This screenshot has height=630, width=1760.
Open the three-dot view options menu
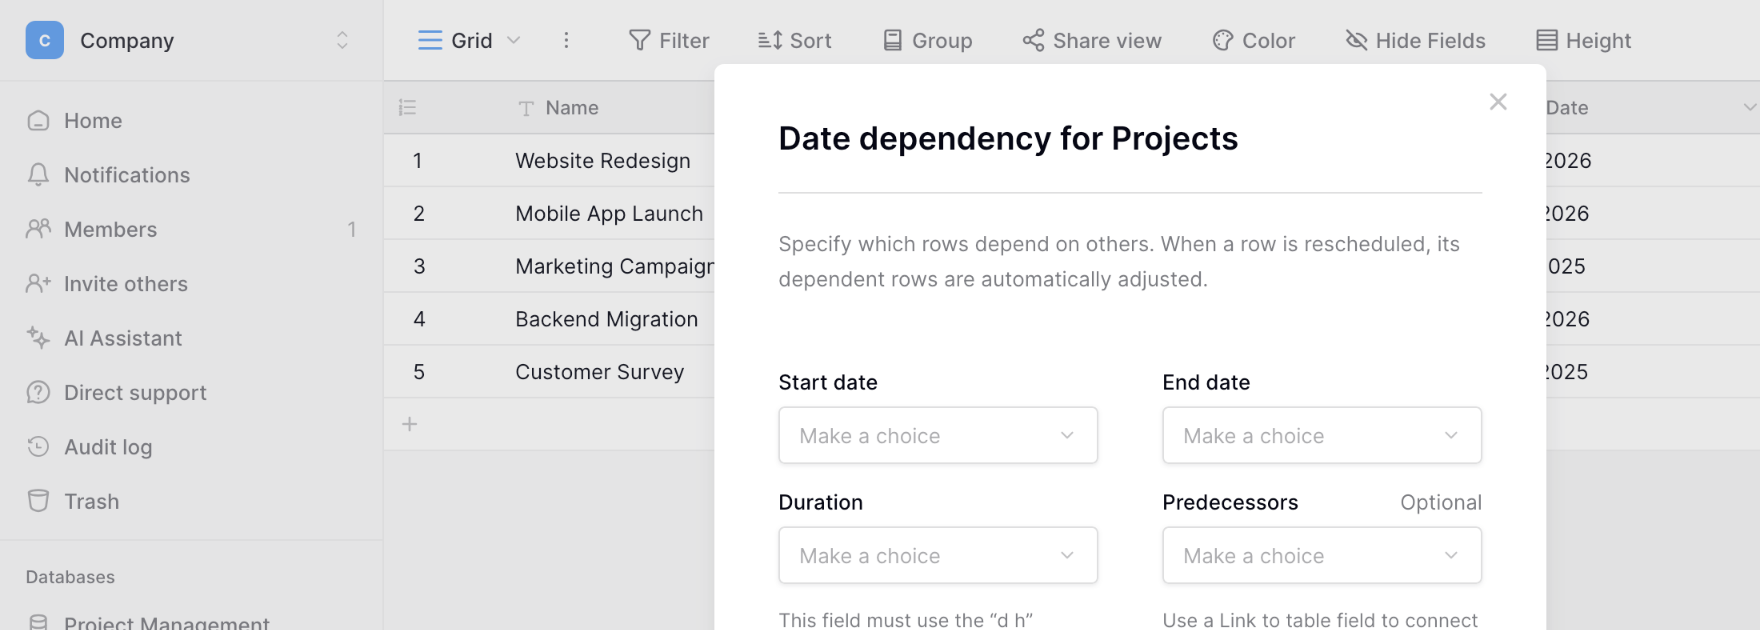[x=566, y=41]
